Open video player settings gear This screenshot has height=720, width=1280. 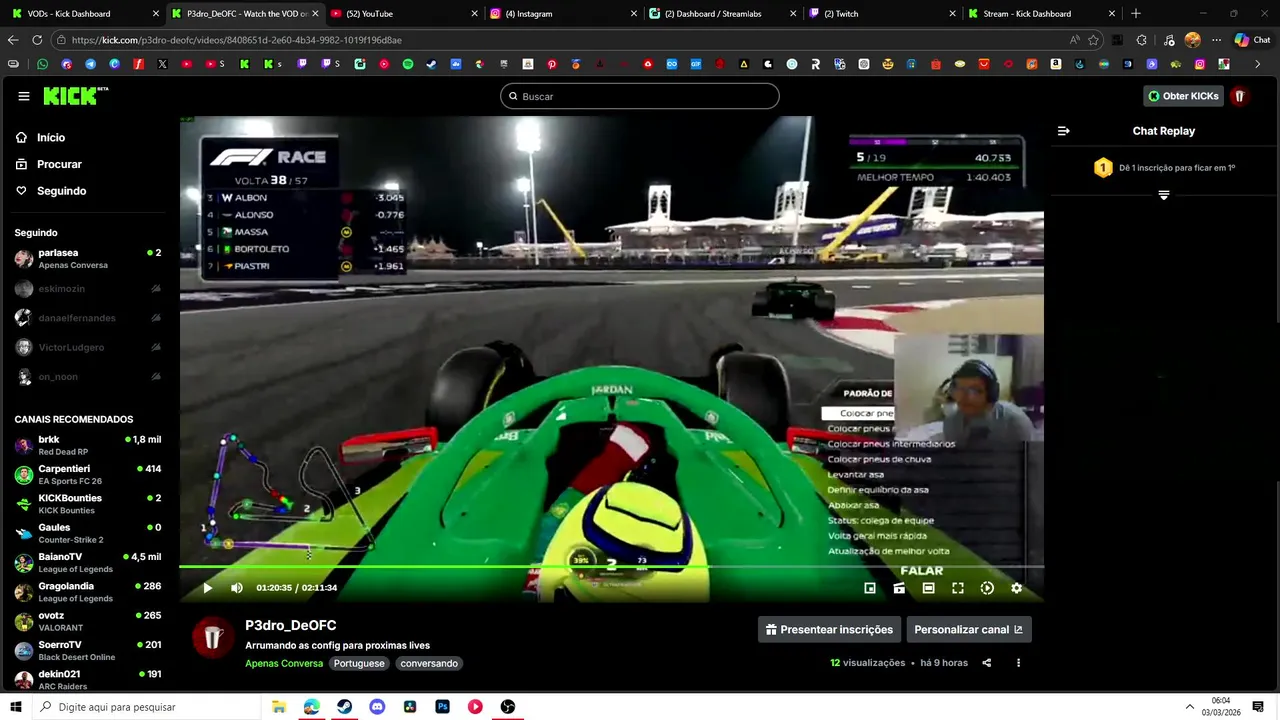click(1016, 588)
